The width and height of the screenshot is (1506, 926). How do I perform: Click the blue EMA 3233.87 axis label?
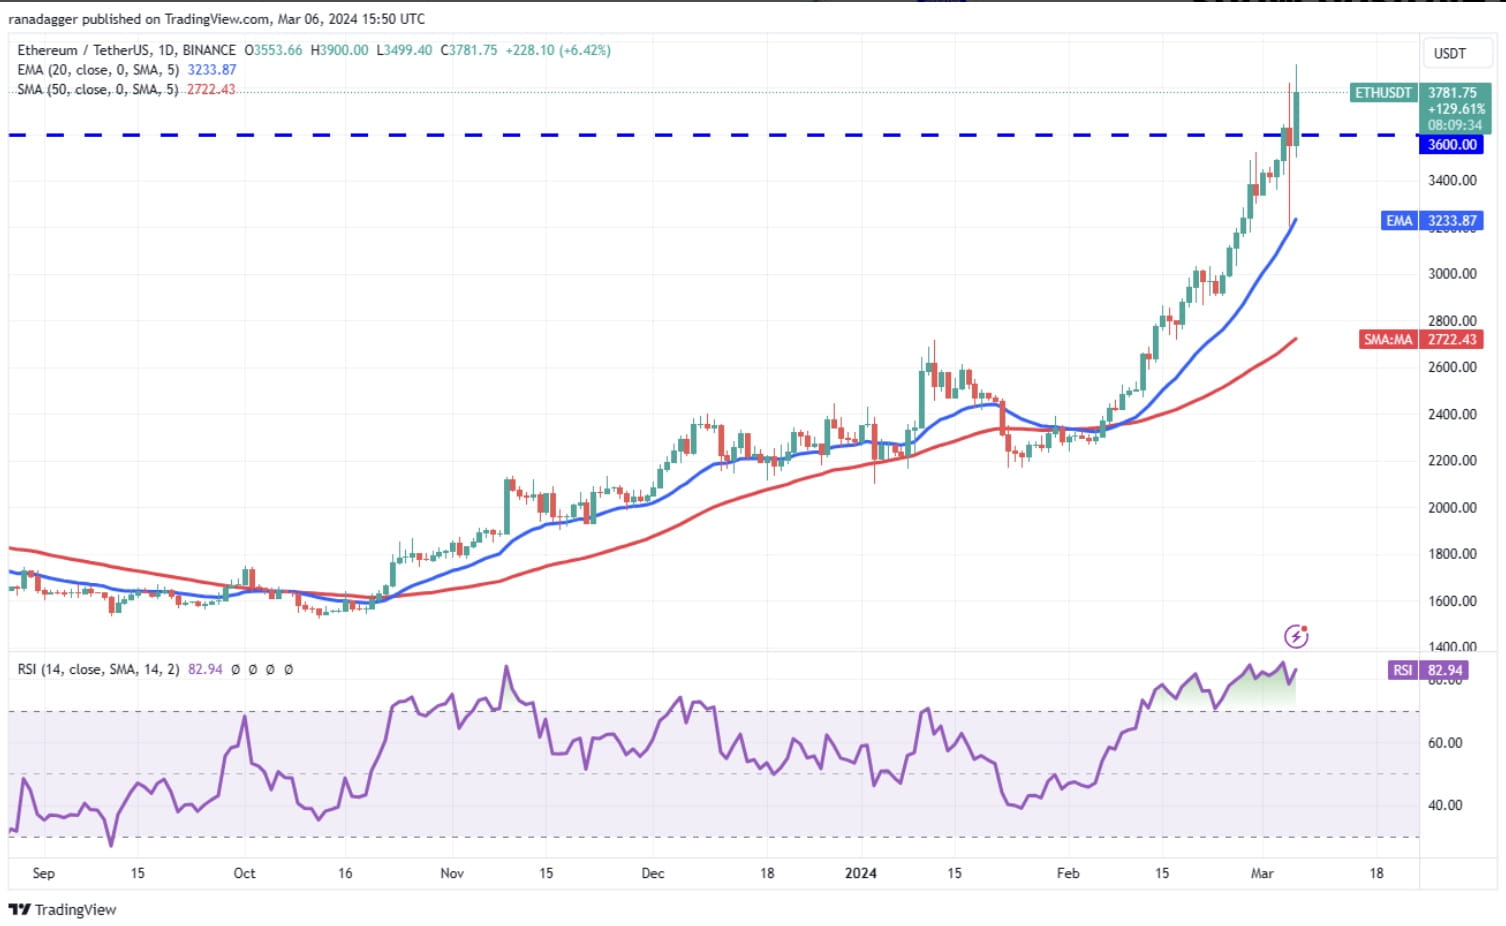pyautogui.click(x=1434, y=221)
